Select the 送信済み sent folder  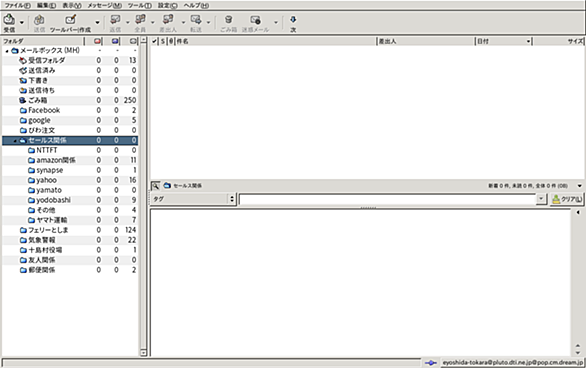tap(70, 70)
